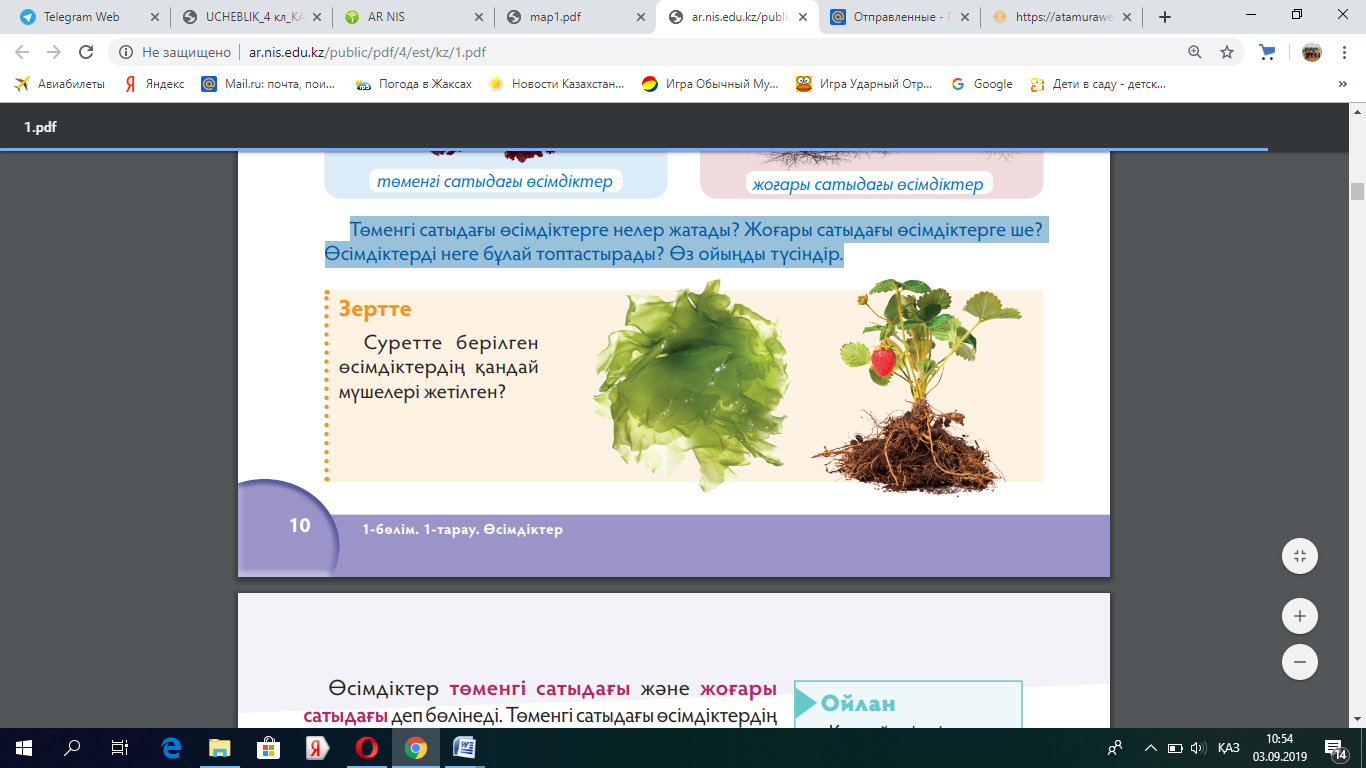Open the volume control in the system tray
The width and height of the screenshot is (1366, 768).
(x=1197, y=748)
